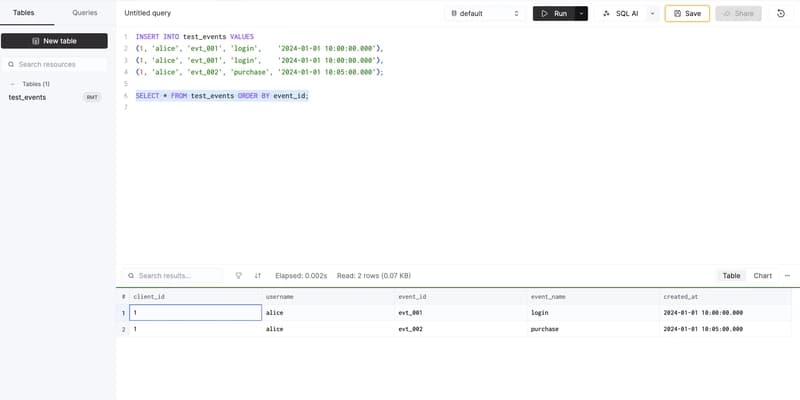Collapse results panel with minus icon
This screenshot has width=800, height=400.
click(787, 276)
